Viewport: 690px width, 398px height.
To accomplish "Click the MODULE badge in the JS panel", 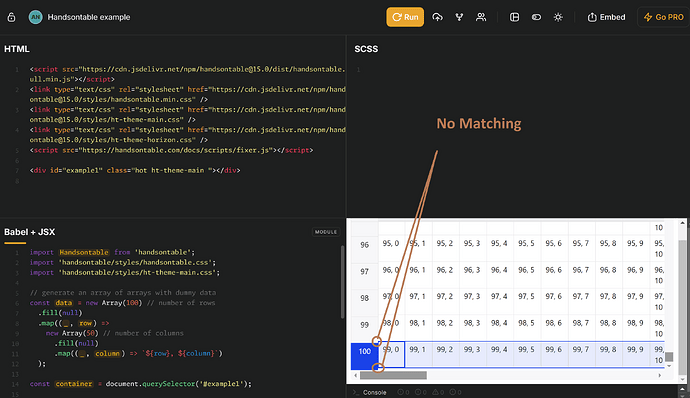I will click(x=326, y=232).
